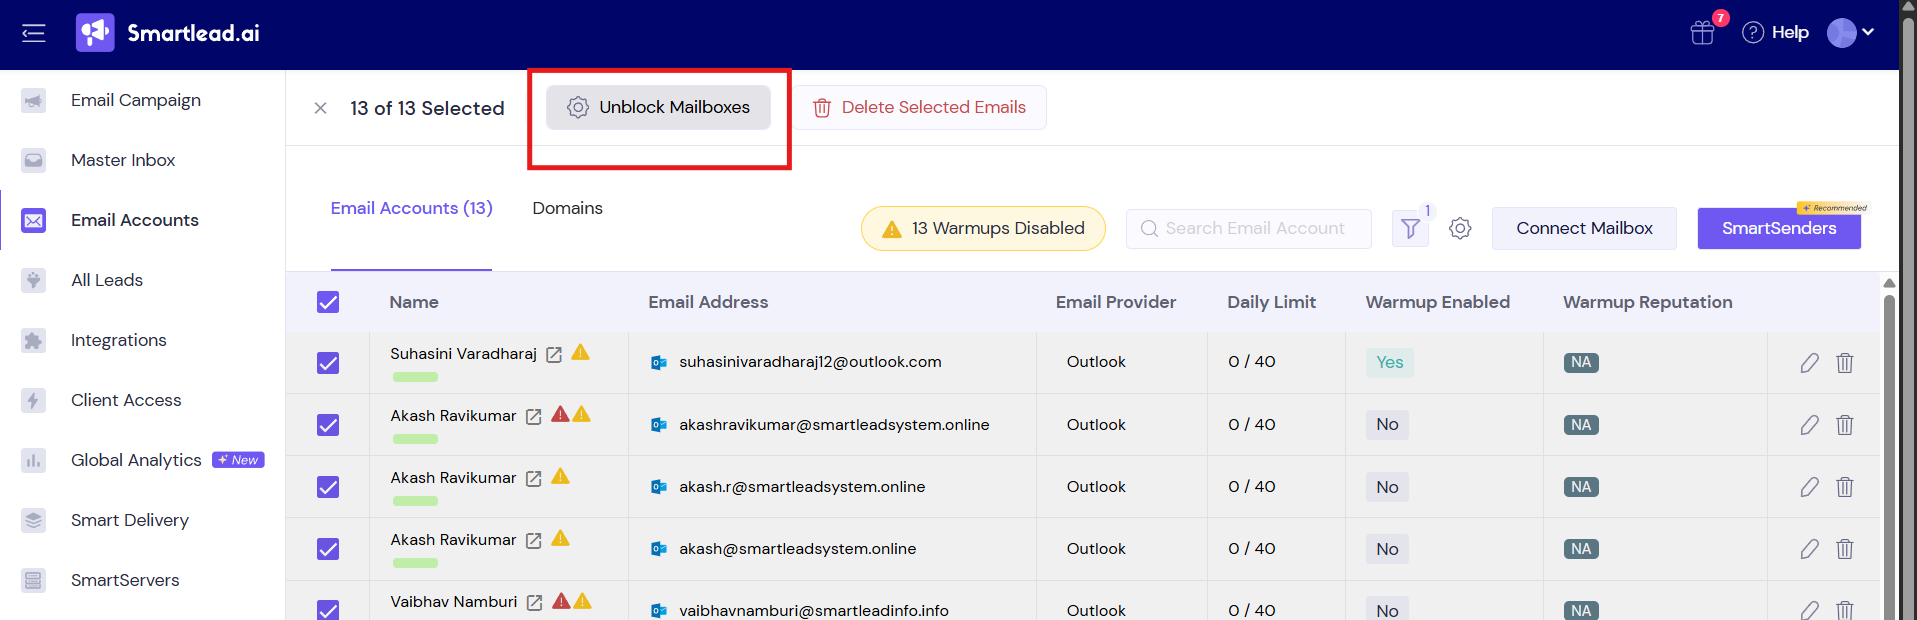
Task: Click the Connect Mailbox button
Action: [1584, 228]
